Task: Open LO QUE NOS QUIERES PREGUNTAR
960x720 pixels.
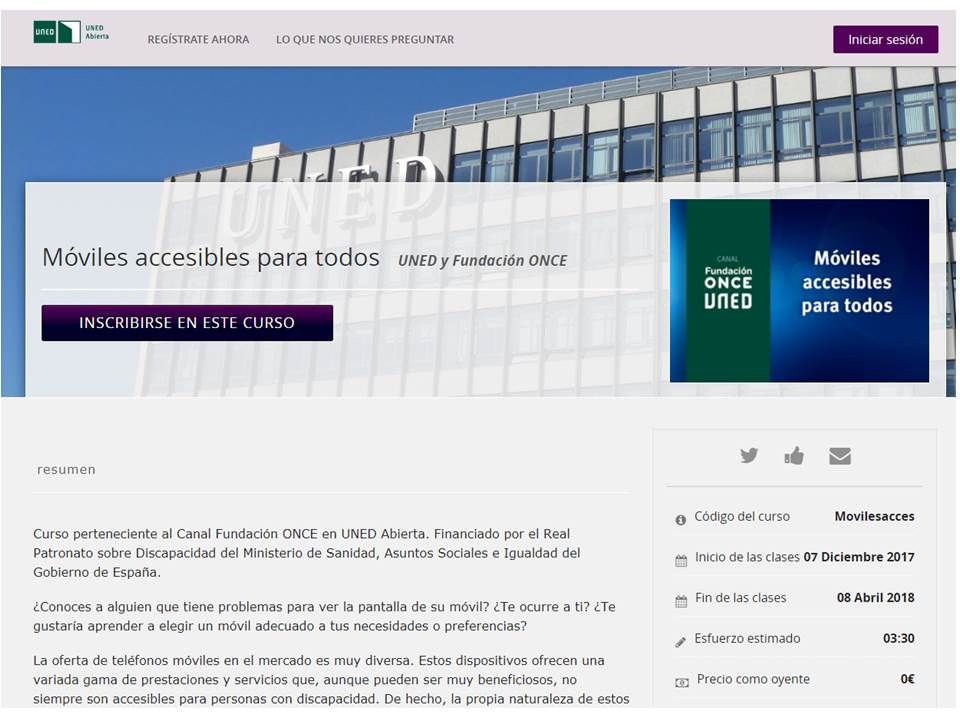Action: click(x=365, y=40)
